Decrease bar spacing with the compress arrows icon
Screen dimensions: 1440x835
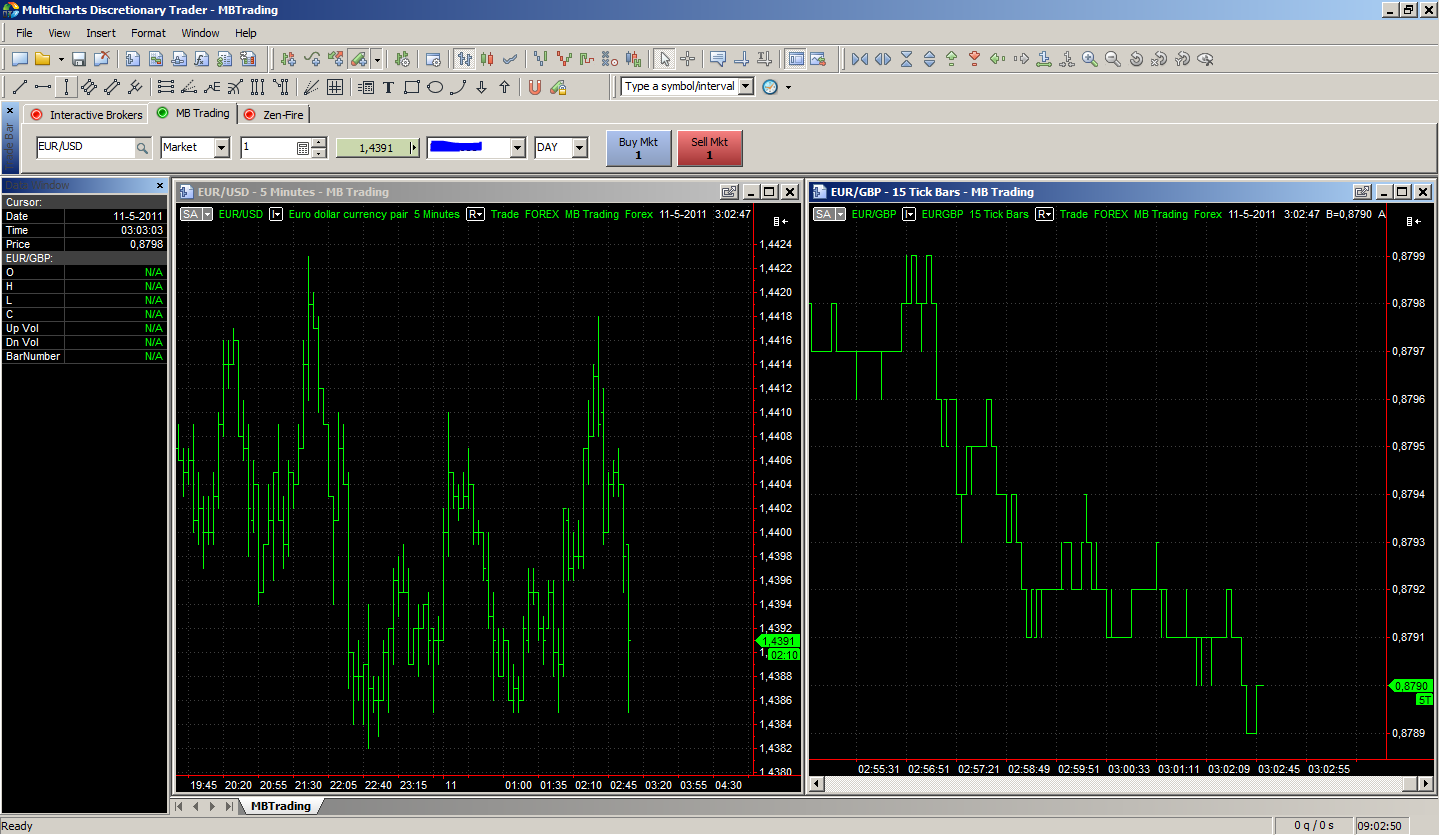pyautogui.click(x=860, y=59)
